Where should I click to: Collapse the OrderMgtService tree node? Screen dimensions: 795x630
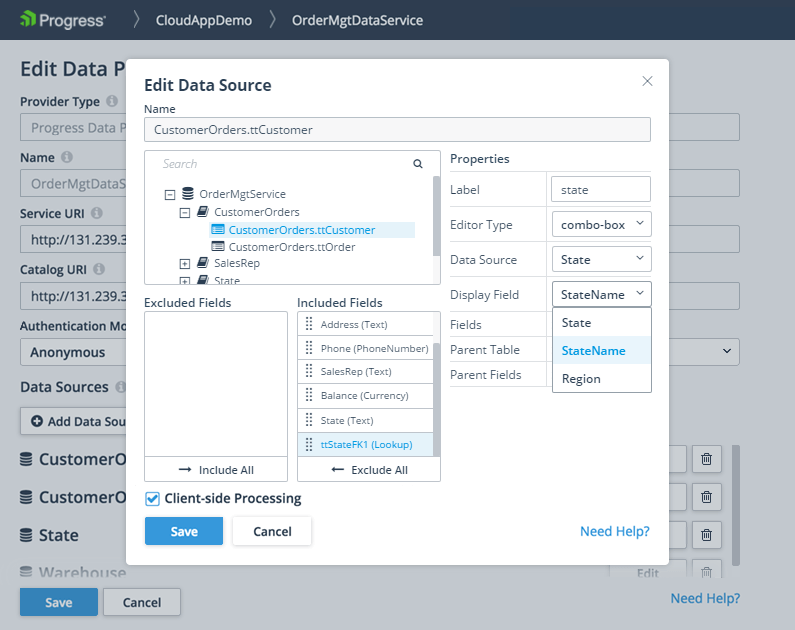point(170,195)
